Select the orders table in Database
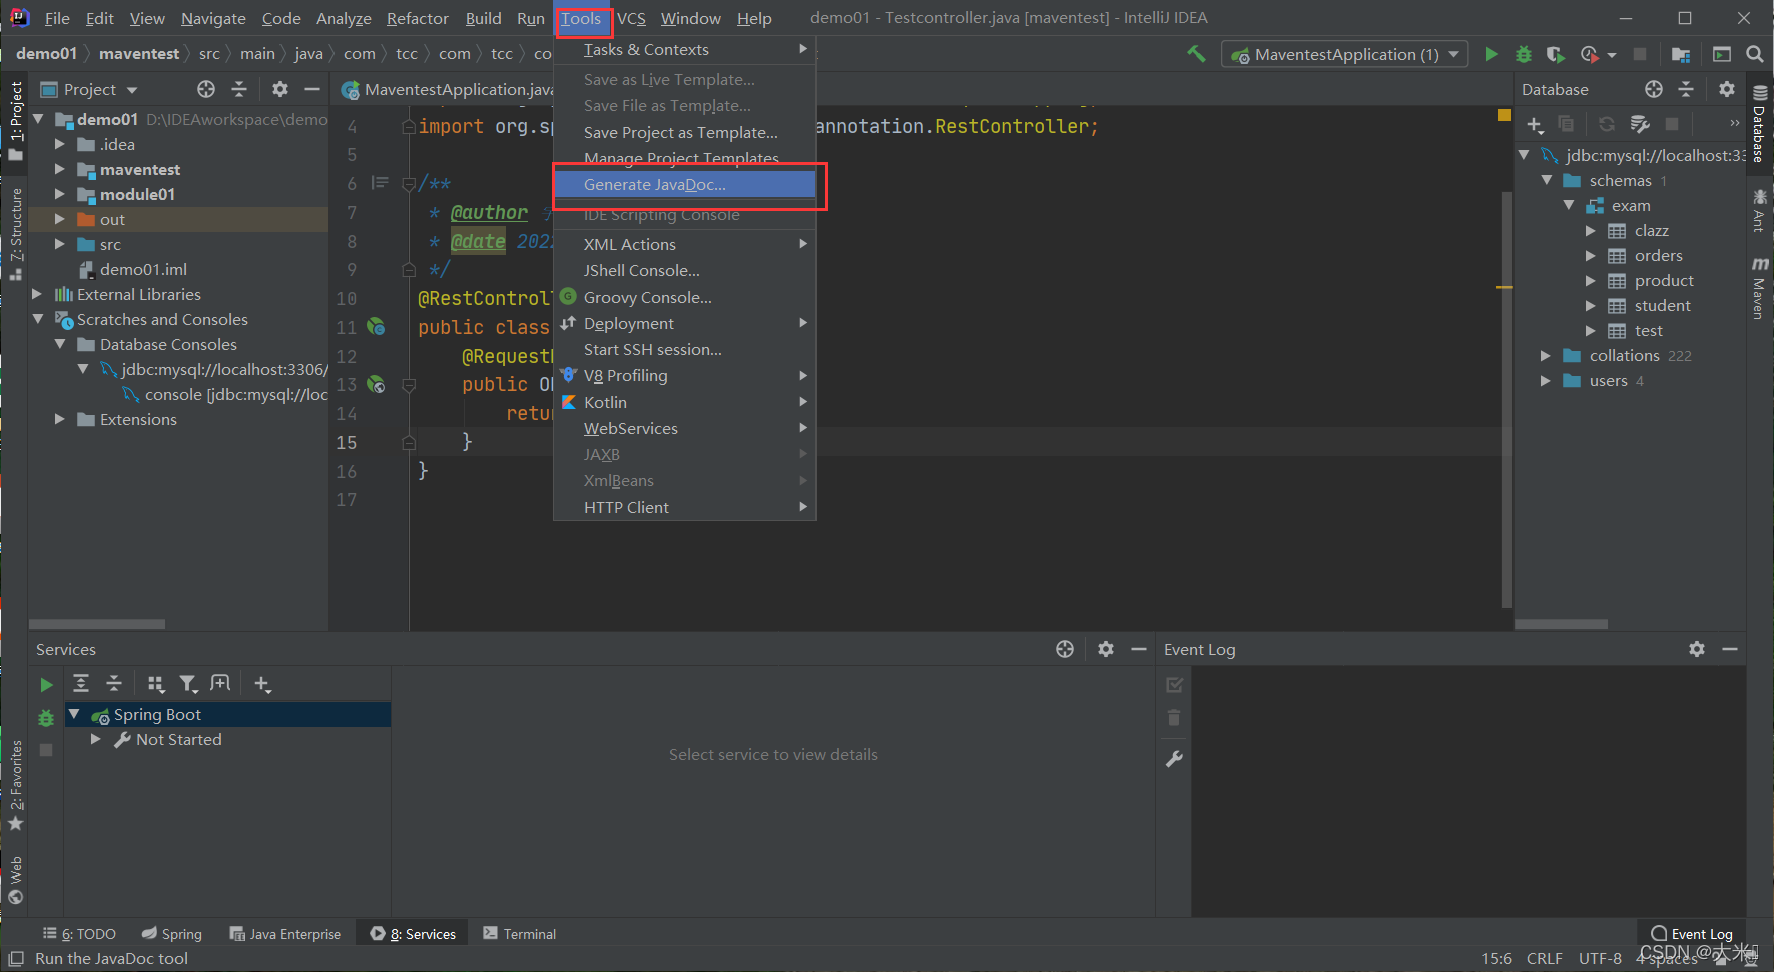 (x=1658, y=255)
